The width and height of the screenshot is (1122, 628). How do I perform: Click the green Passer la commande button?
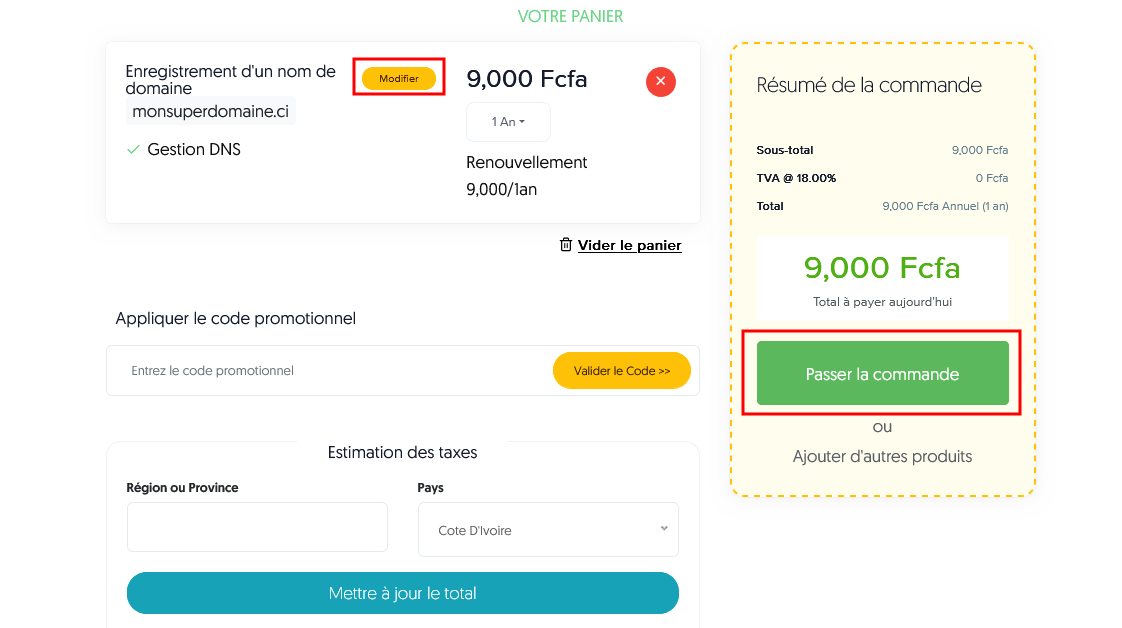coord(882,374)
